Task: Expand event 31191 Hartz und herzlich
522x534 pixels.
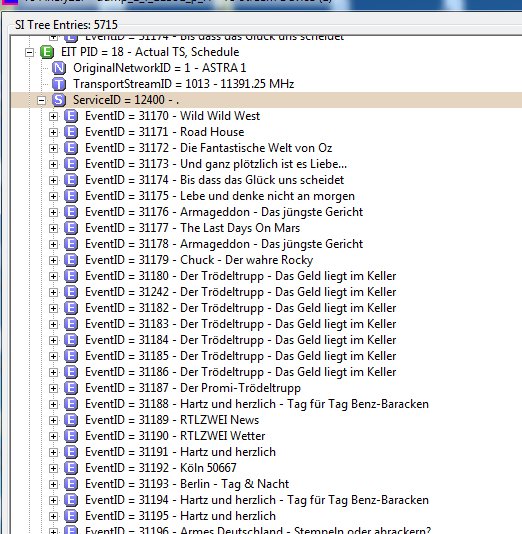Action: (x=53, y=453)
